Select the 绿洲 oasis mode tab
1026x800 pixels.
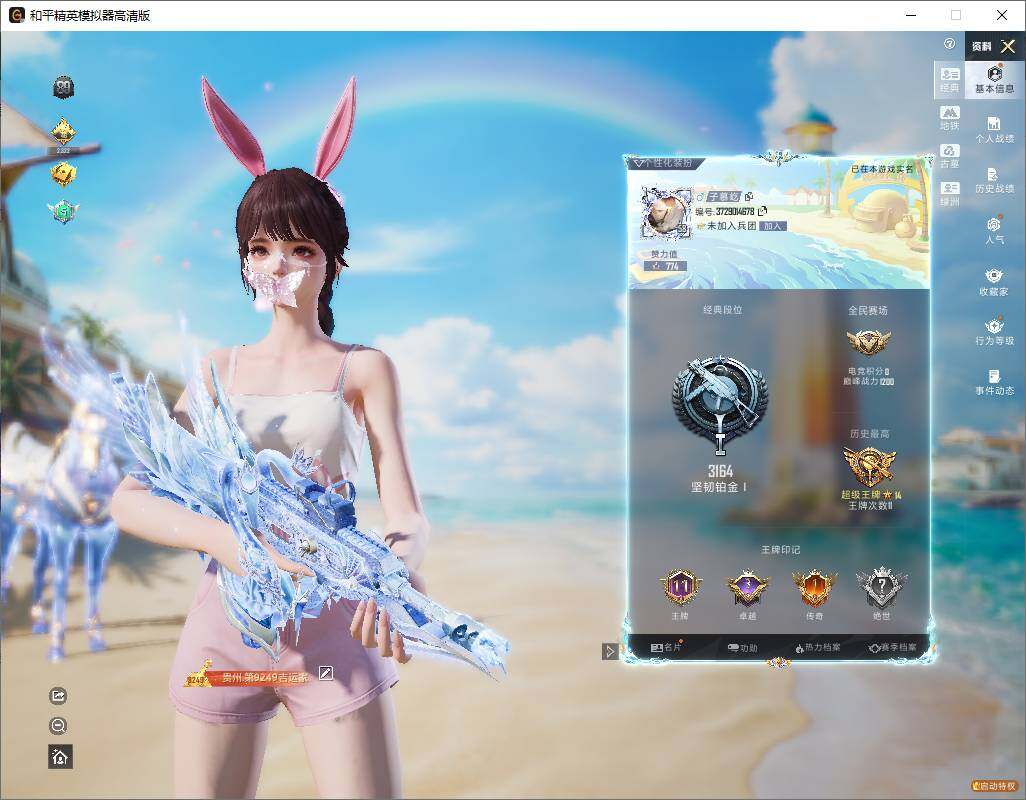[949, 194]
